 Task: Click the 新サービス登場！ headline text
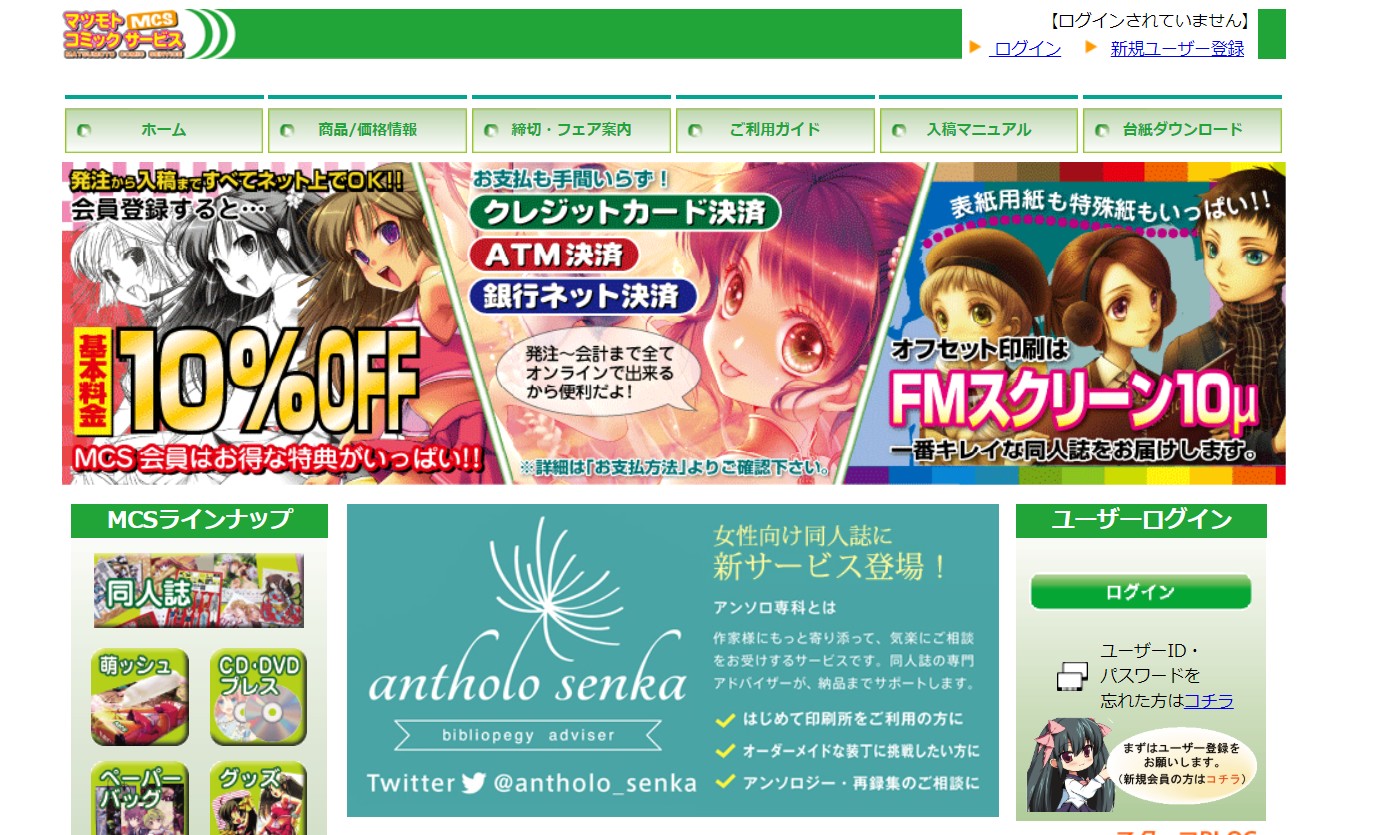tap(831, 566)
